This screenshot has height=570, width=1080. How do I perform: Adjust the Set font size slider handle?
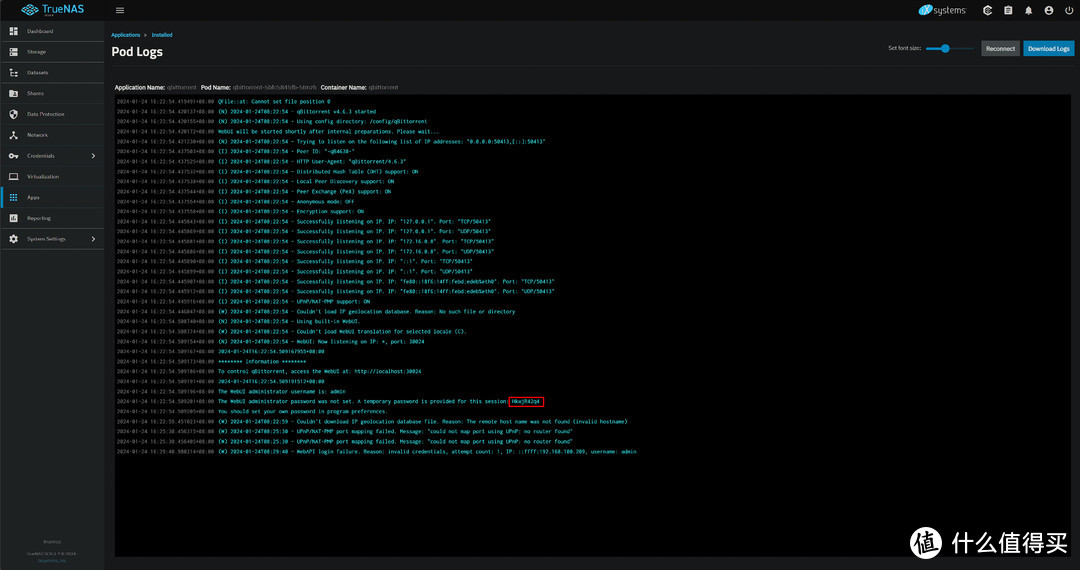coord(945,49)
